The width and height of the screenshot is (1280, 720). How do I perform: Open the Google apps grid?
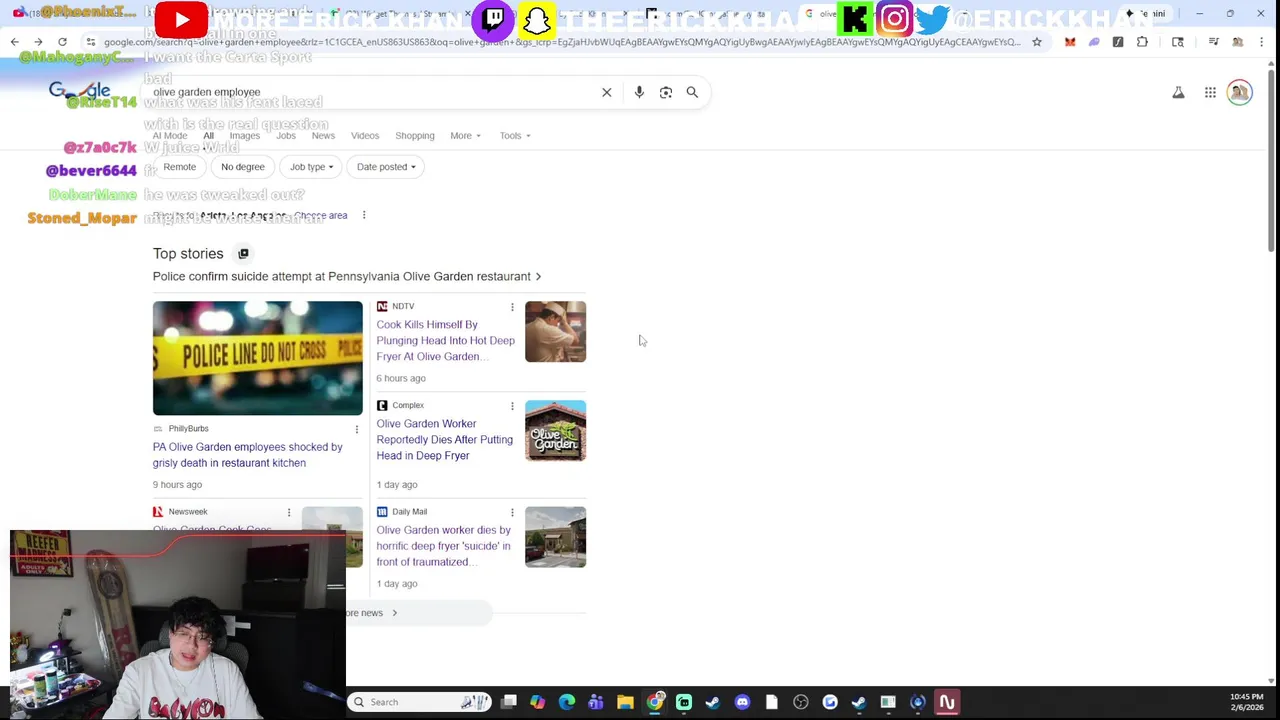coord(1210,93)
